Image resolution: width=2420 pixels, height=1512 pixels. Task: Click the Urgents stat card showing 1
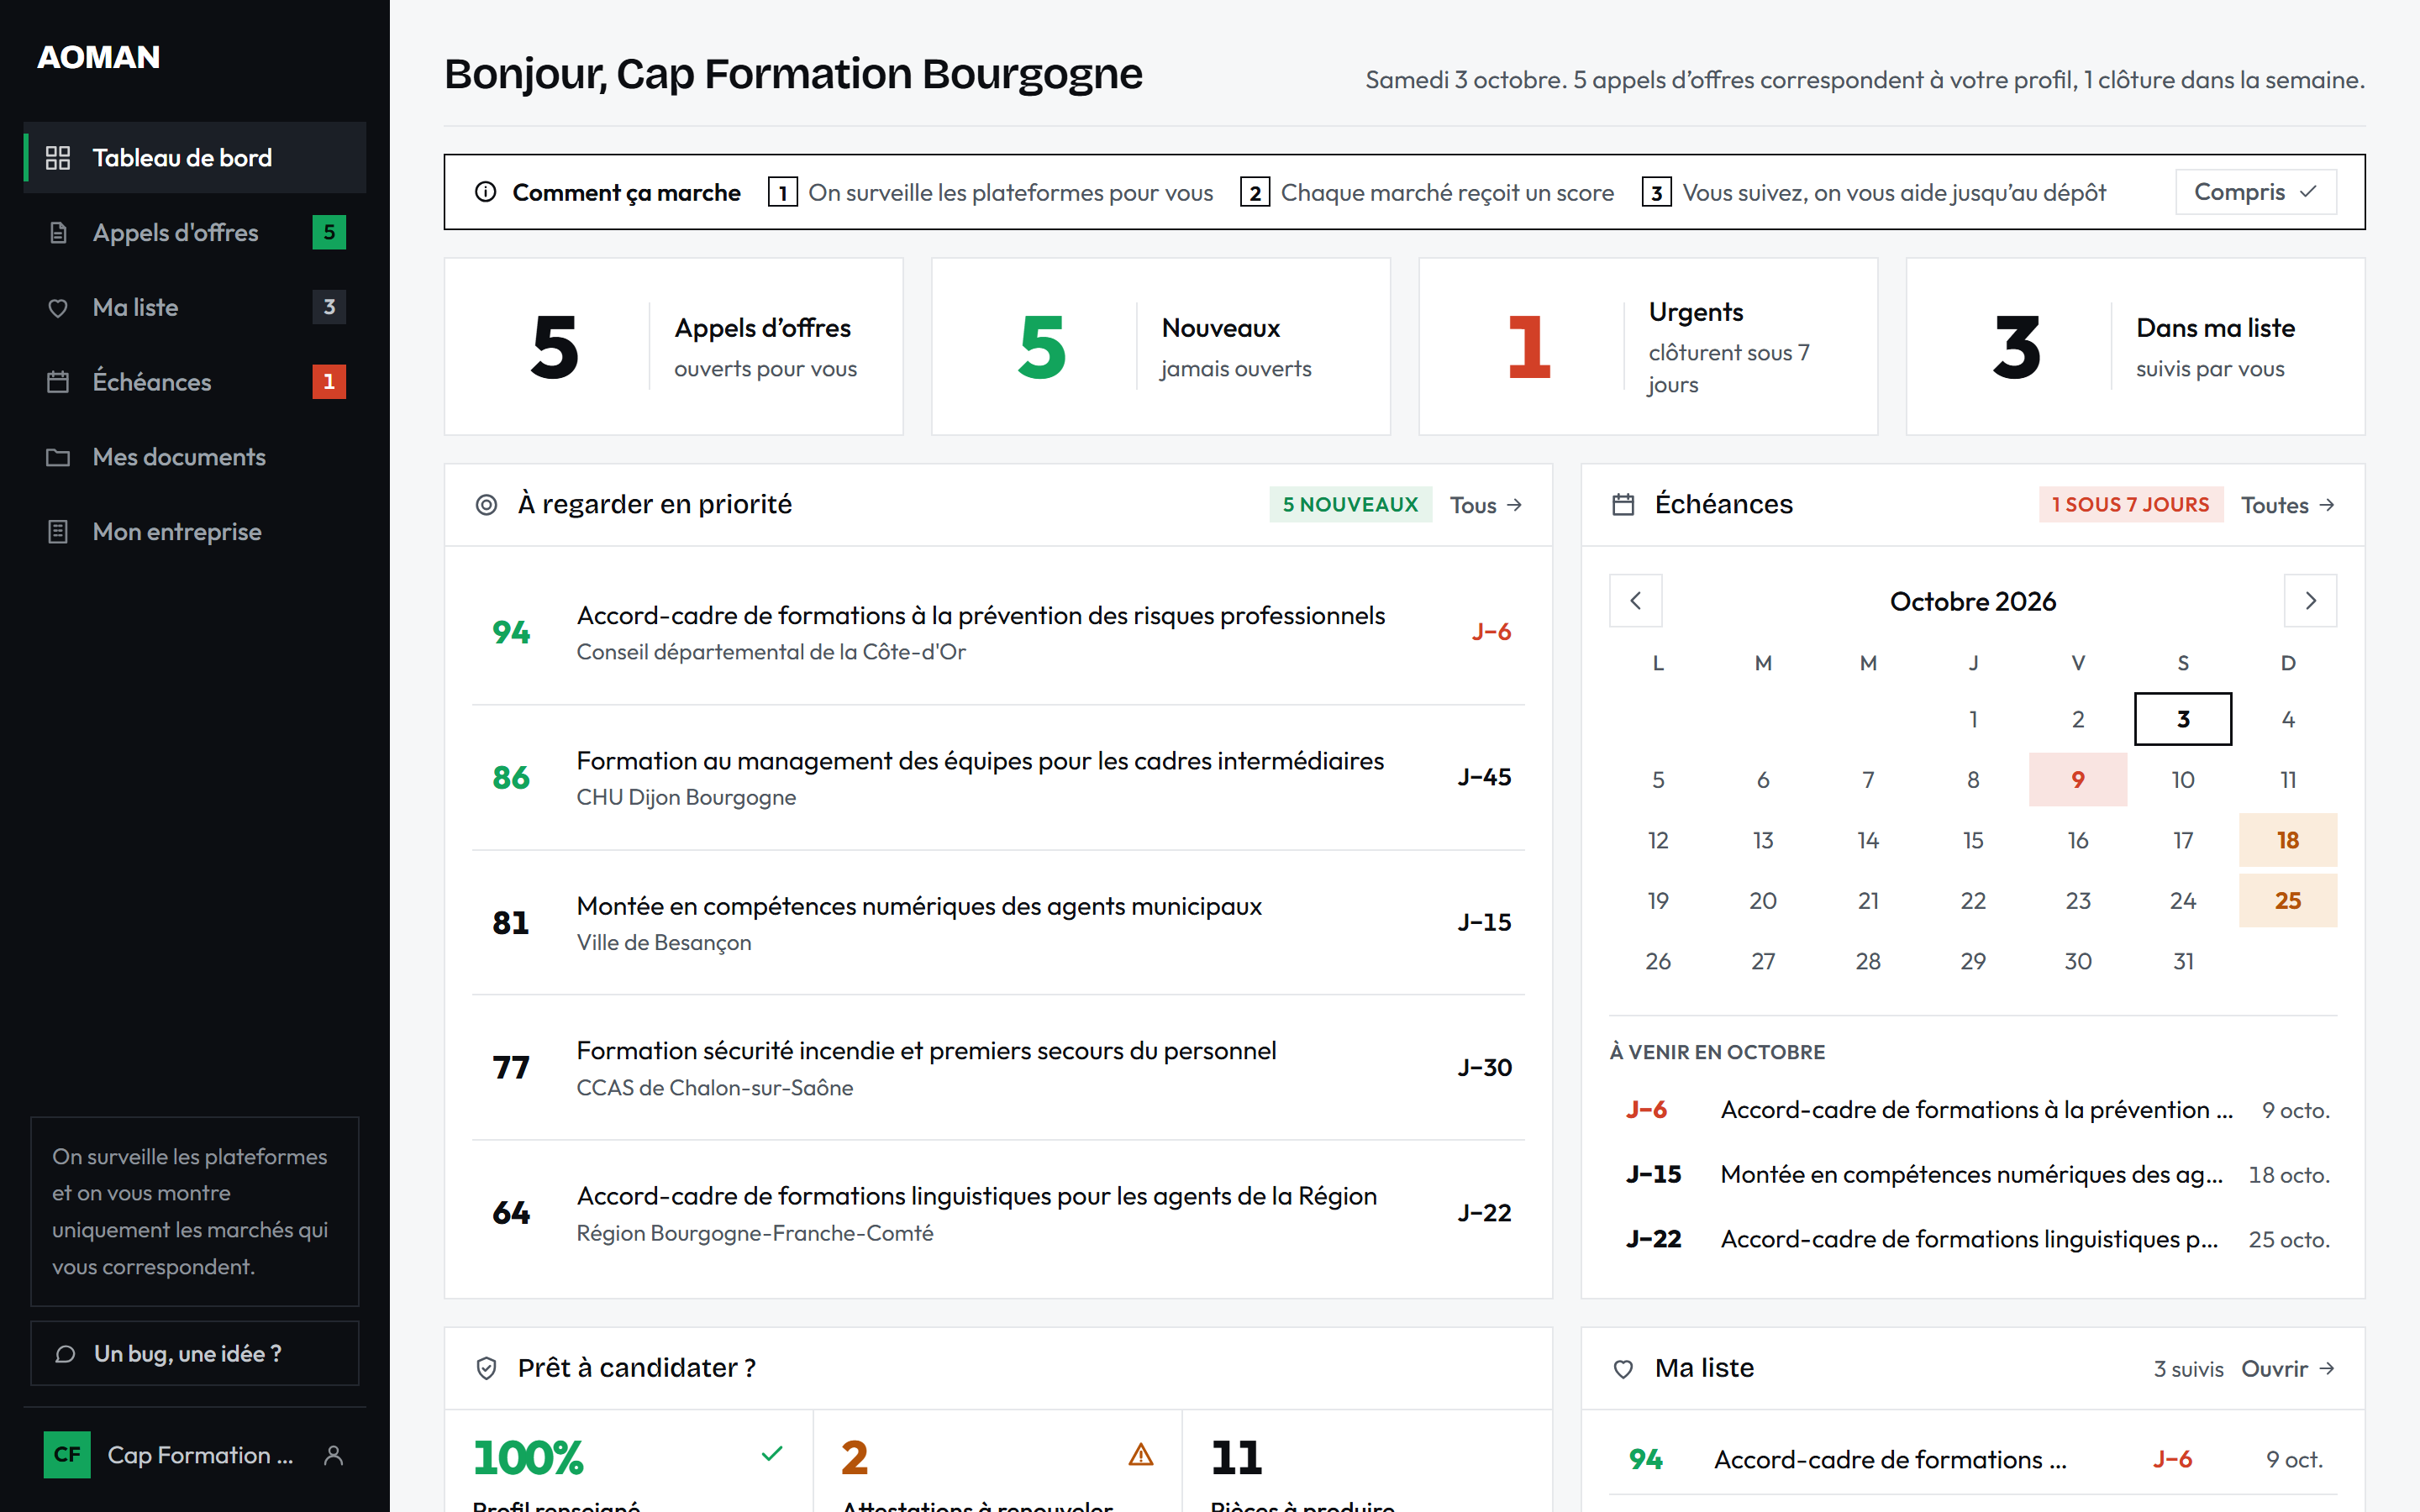click(1648, 347)
